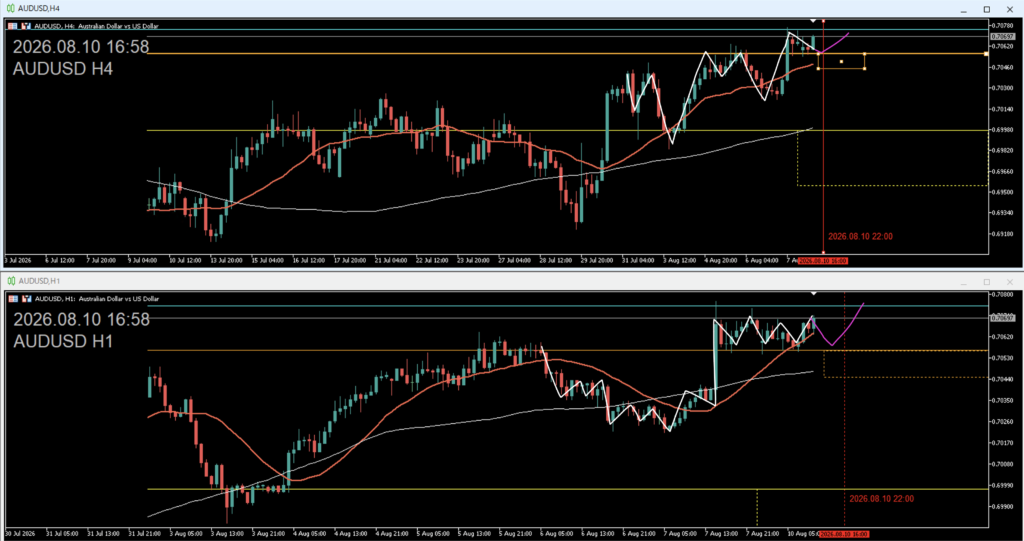This screenshot has width=1024, height=541.
Task: Click the '4 Aug 05:00' label on the H1 time axis
Action: pos(310,534)
